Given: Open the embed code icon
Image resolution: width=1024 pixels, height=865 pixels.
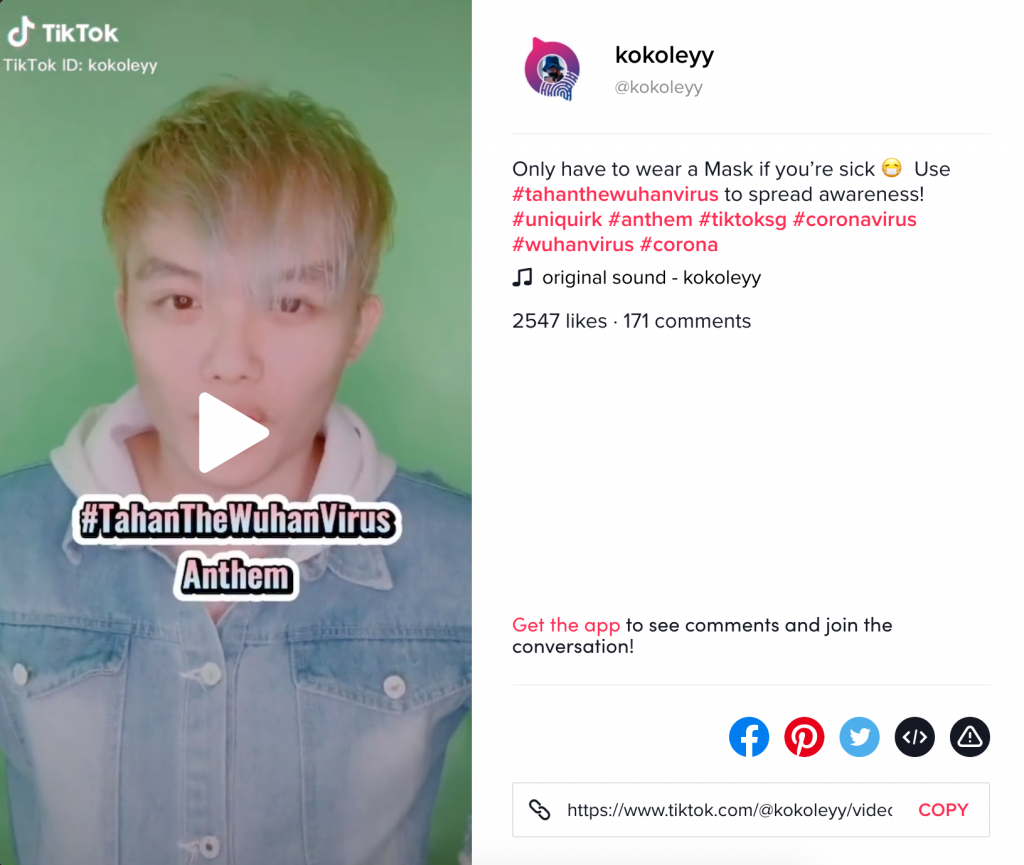Looking at the screenshot, I should 915,737.
